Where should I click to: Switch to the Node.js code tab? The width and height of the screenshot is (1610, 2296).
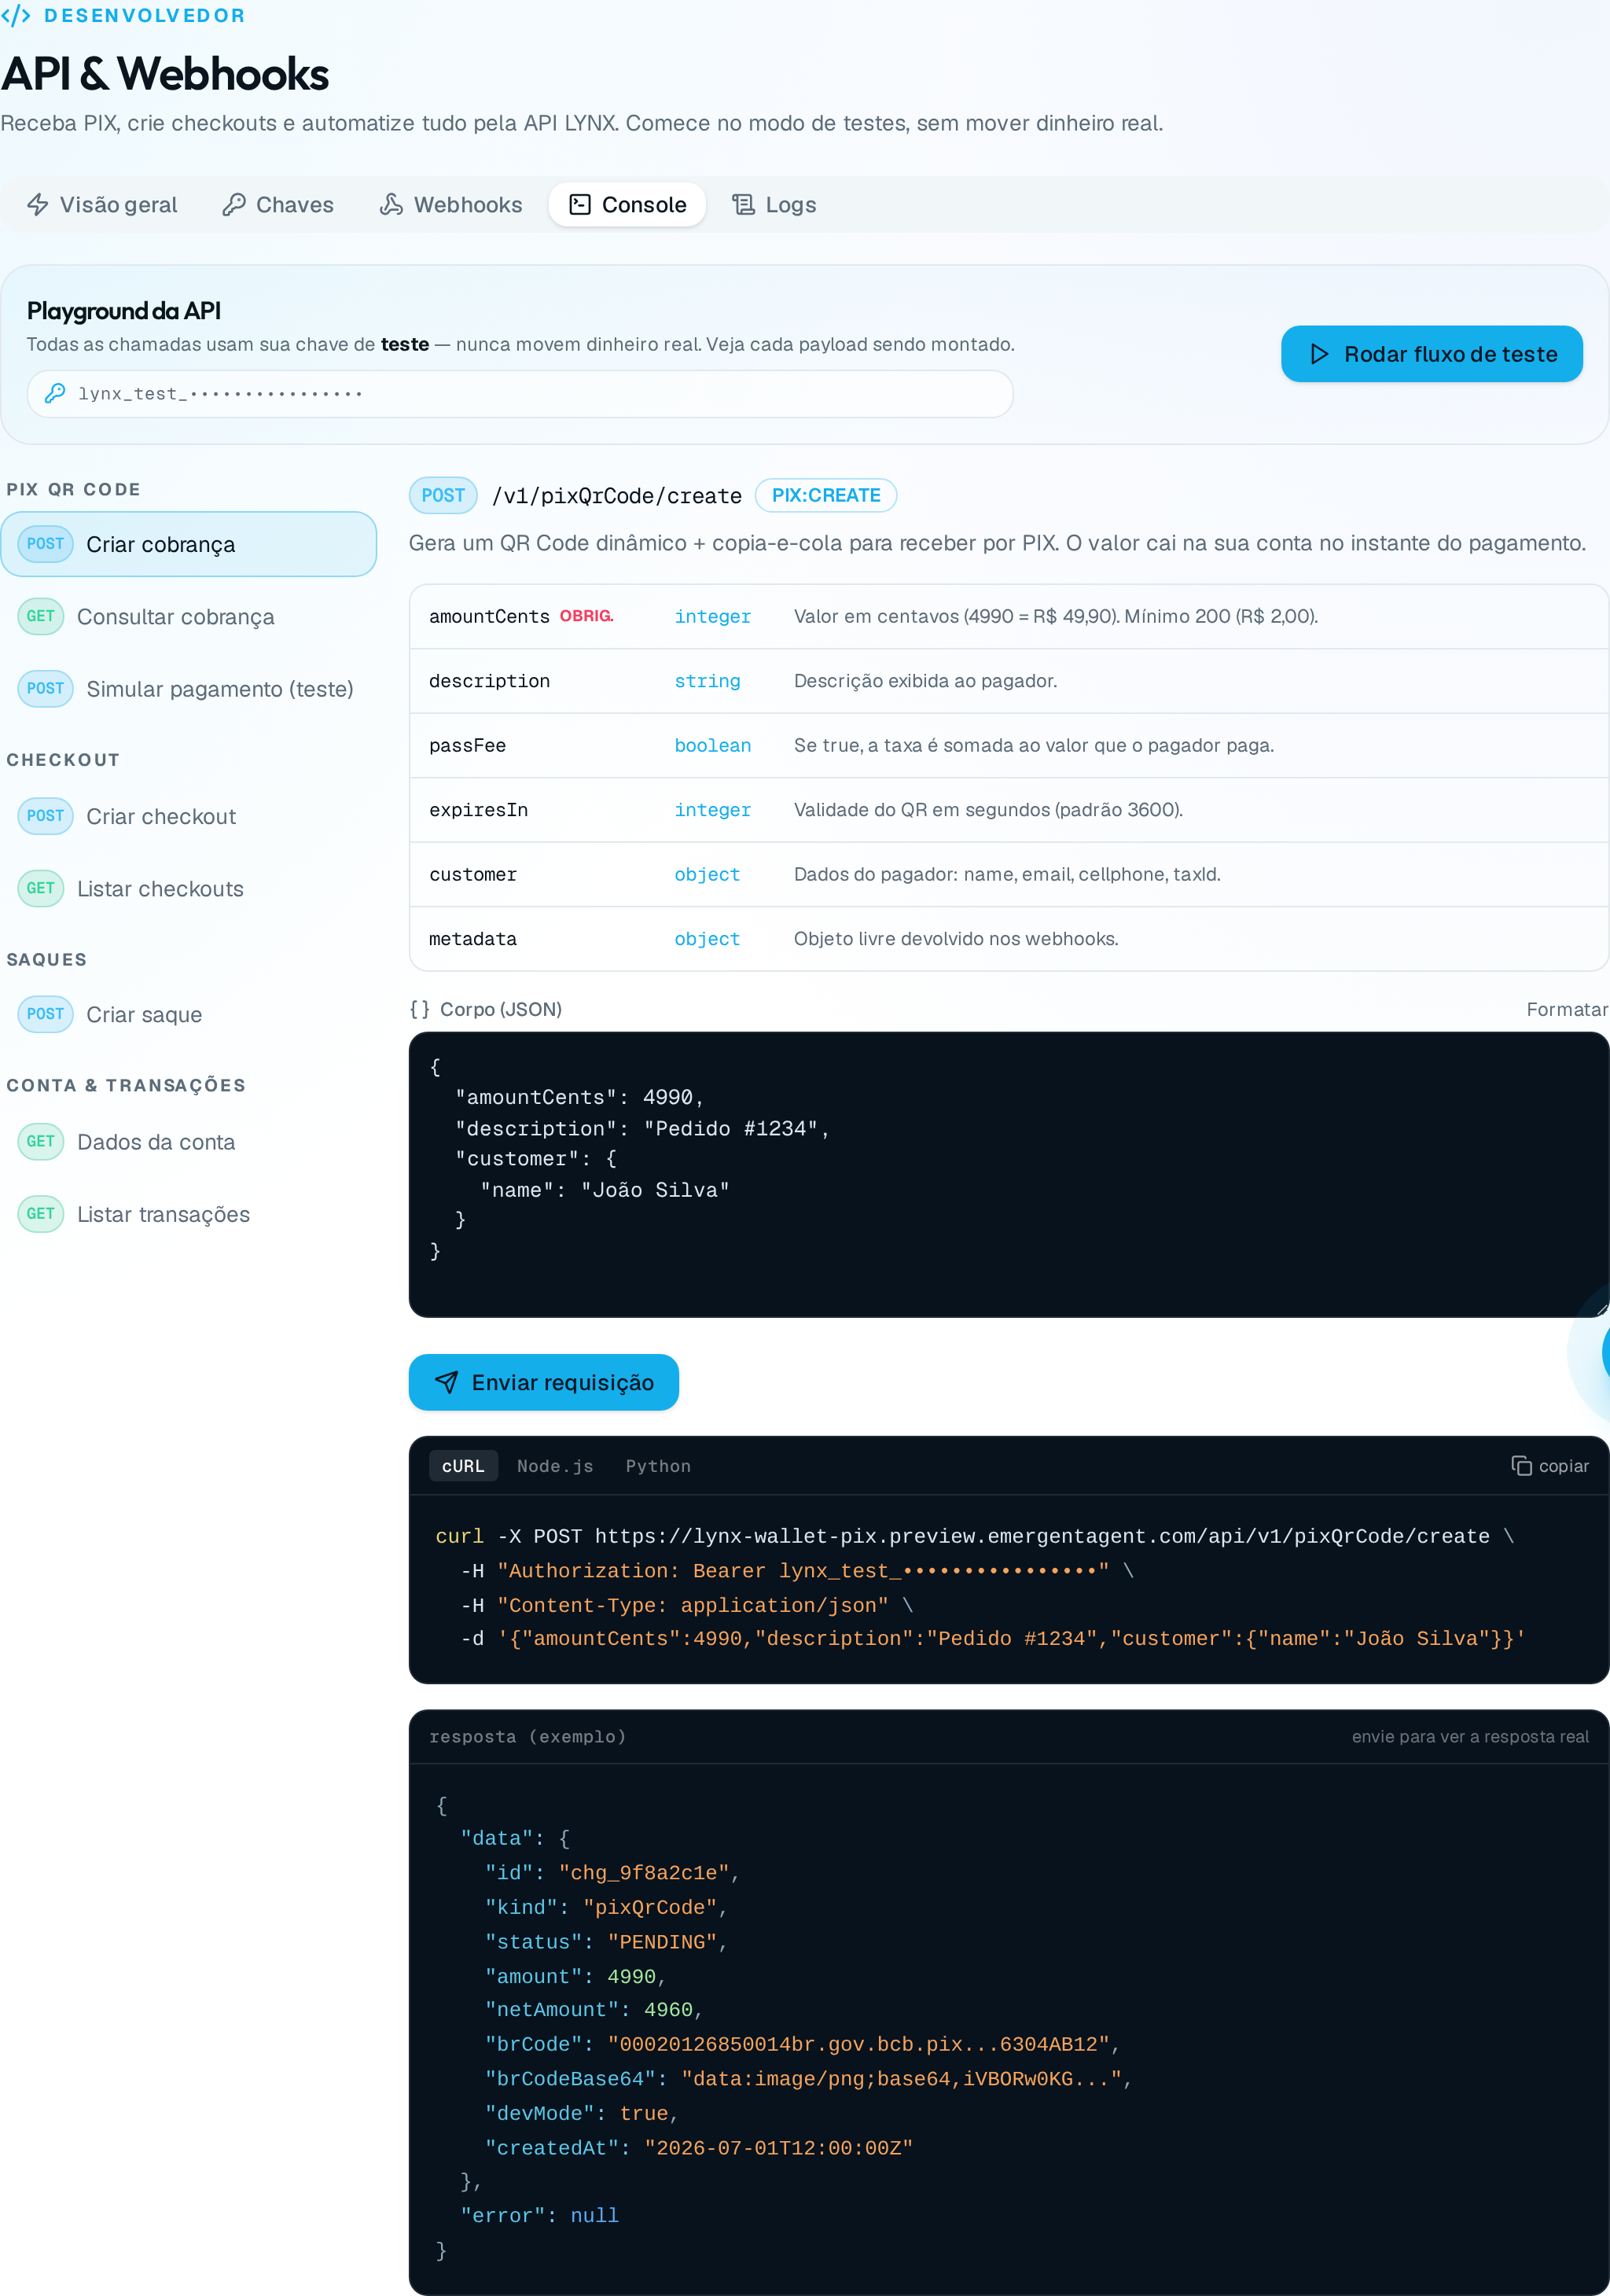tap(555, 1466)
